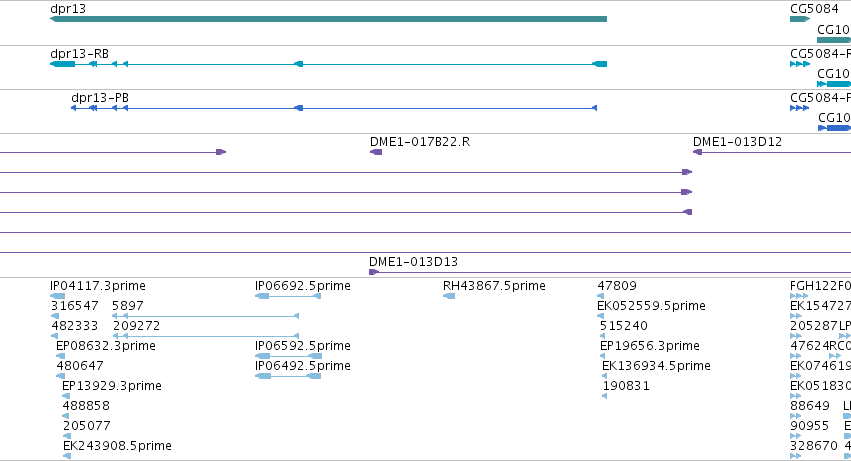Click the DME1-013D12 label
Image resolution: width=851 pixels, height=461 pixels.
737,142
